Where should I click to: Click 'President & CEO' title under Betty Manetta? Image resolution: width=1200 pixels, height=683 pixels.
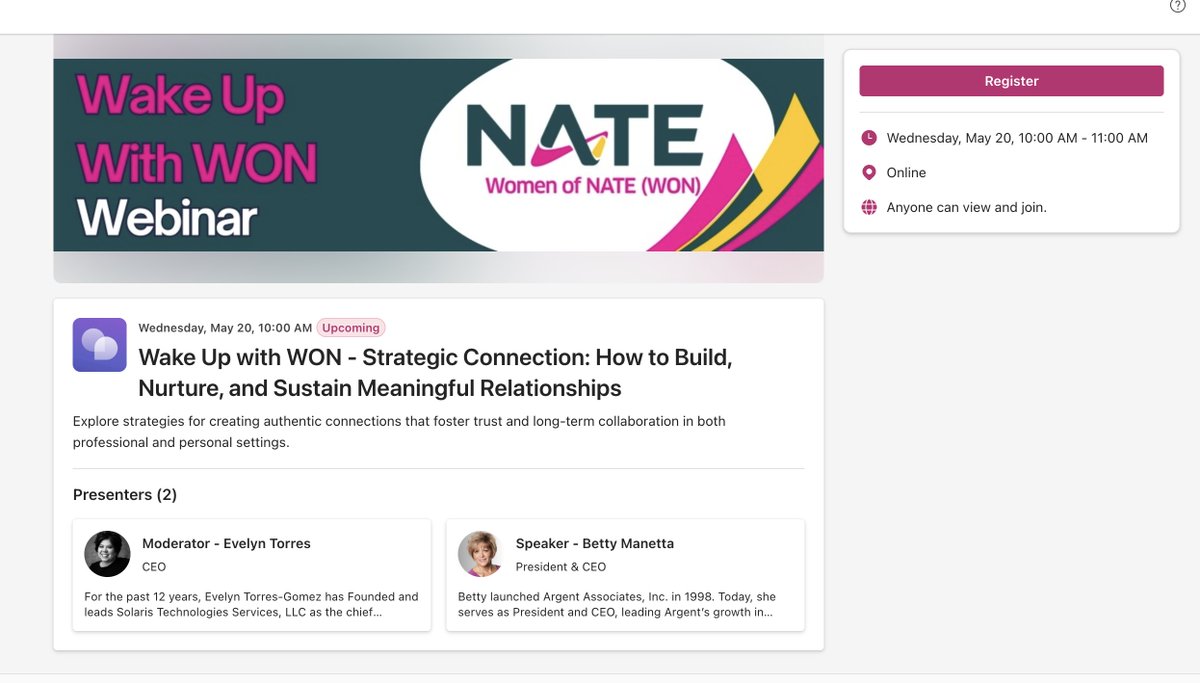point(561,567)
